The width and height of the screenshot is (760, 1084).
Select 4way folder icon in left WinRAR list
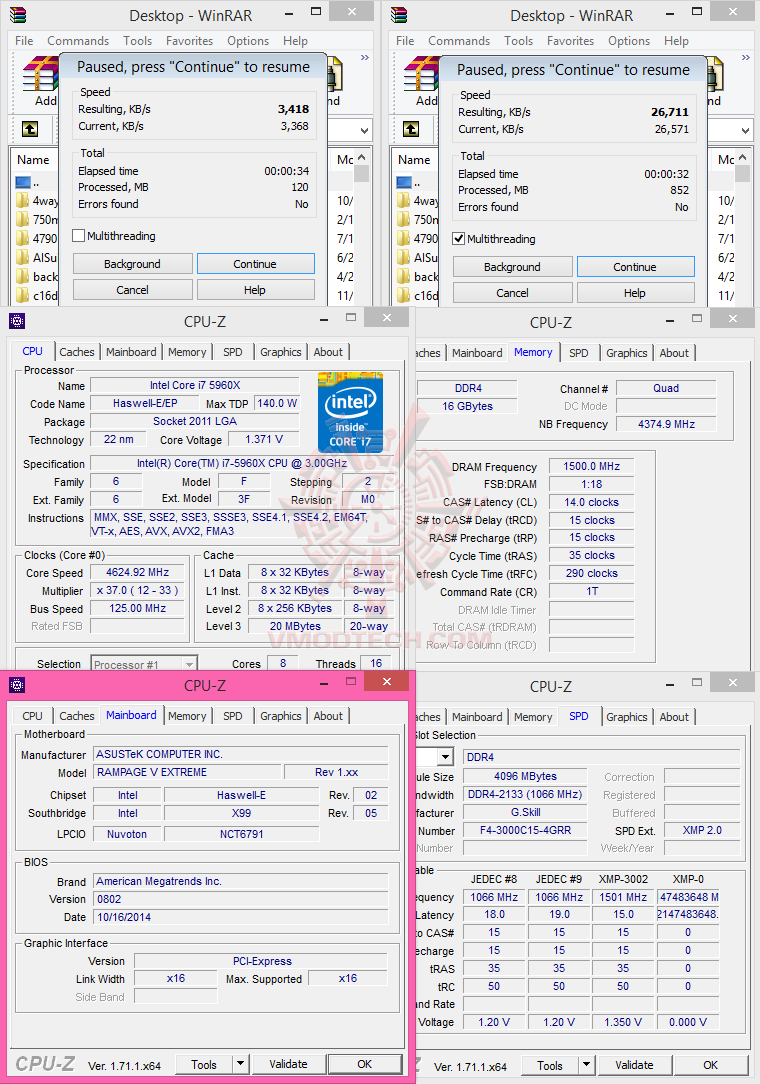(x=23, y=201)
